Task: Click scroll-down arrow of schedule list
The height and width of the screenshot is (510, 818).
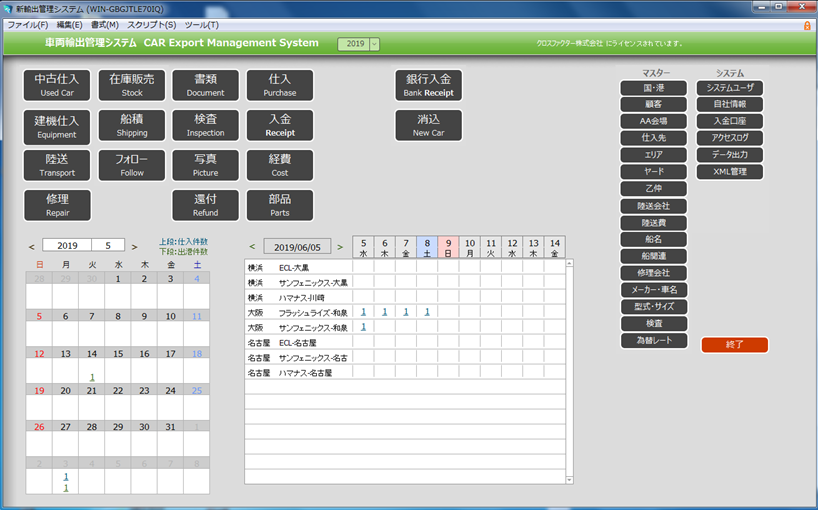Action: [570, 480]
